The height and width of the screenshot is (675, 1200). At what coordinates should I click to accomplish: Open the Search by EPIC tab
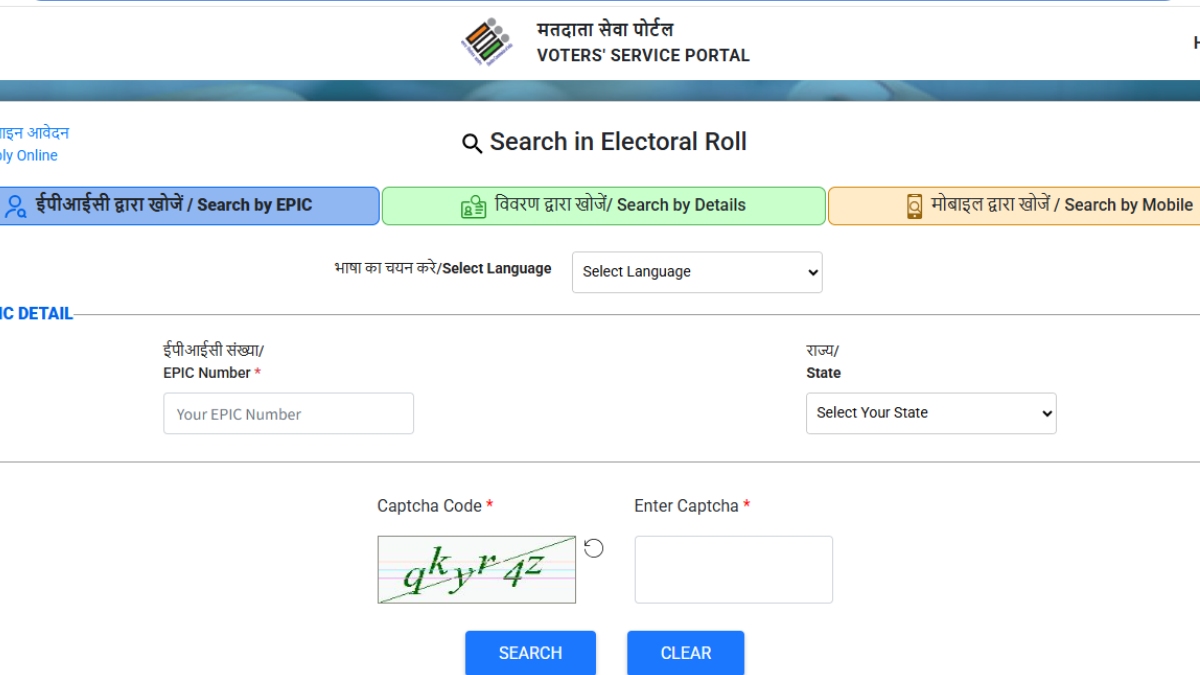(x=190, y=205)
